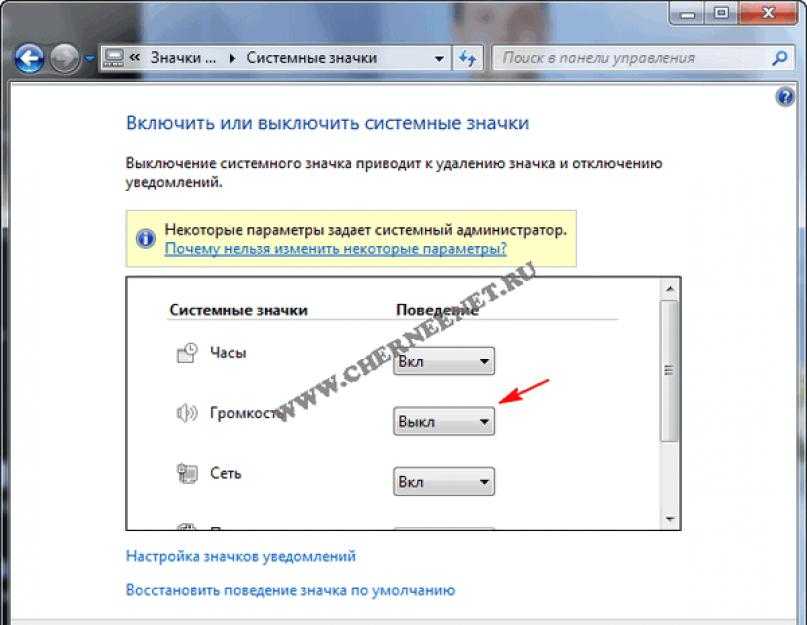Click the greyed Forward navigation button
This screenshot has width=807, height=625.
click(65, 59)
